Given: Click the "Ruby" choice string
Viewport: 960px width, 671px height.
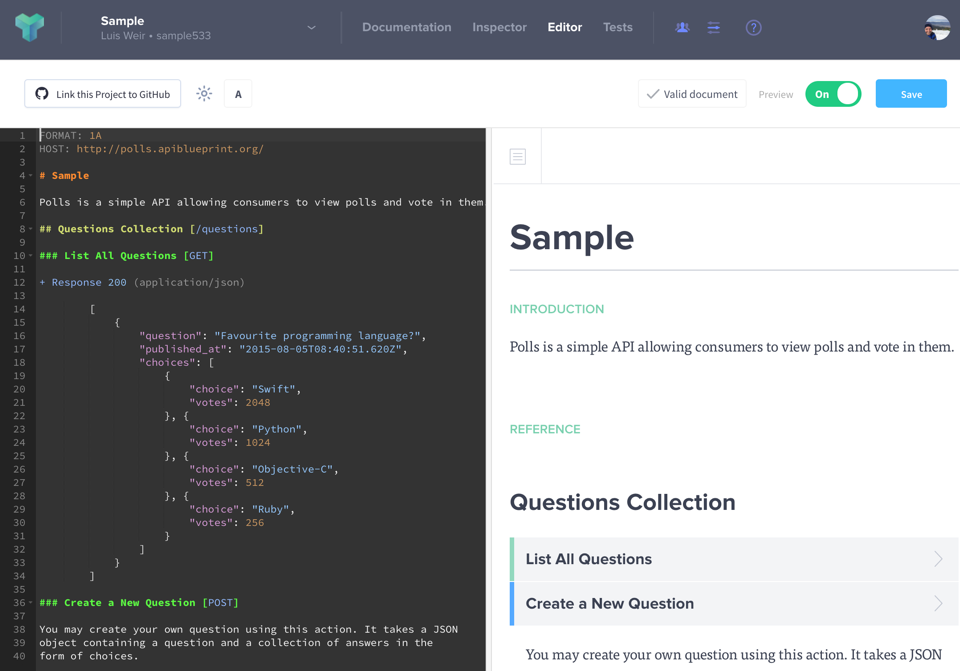Looking at the screenshot, I should click(271, 509).
